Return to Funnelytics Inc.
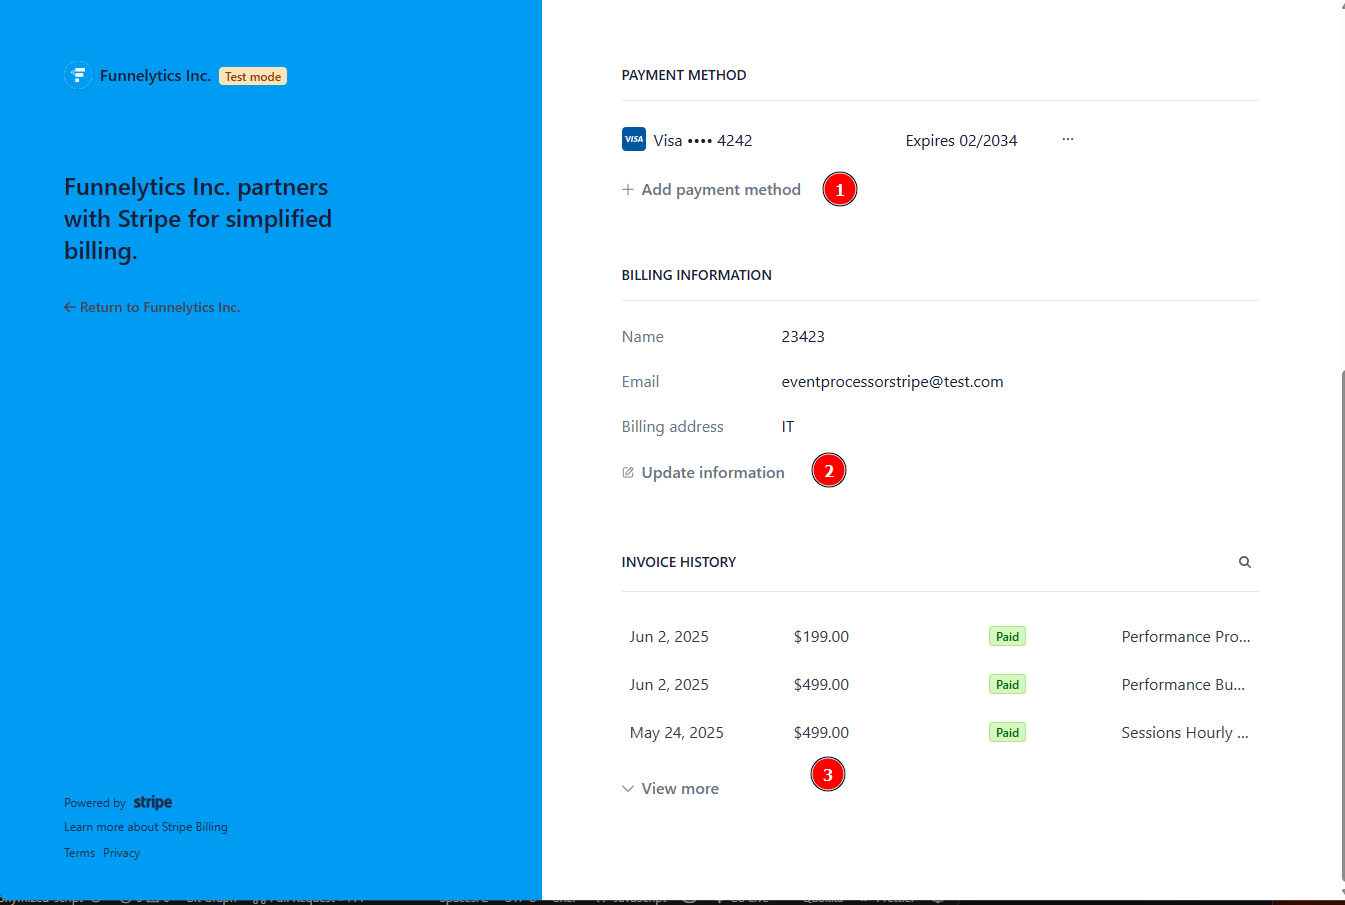Screen dimensions: 1345x905 152,307
